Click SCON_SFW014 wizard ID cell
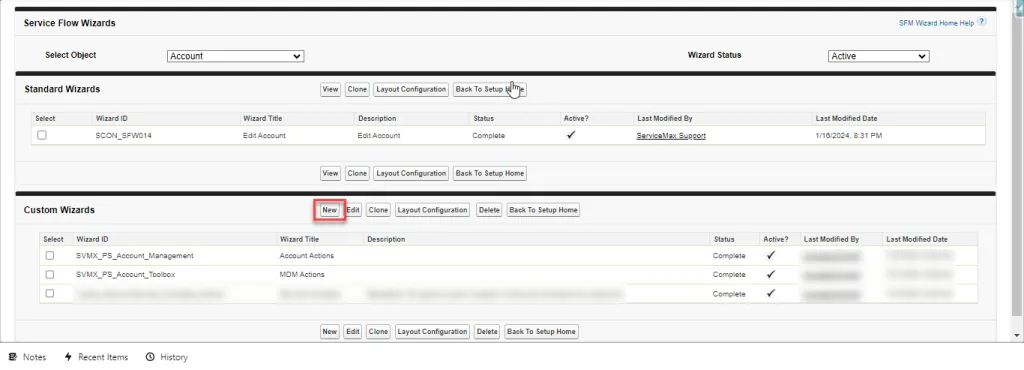Screen dimensions: 1024x370 coord(123,136)
